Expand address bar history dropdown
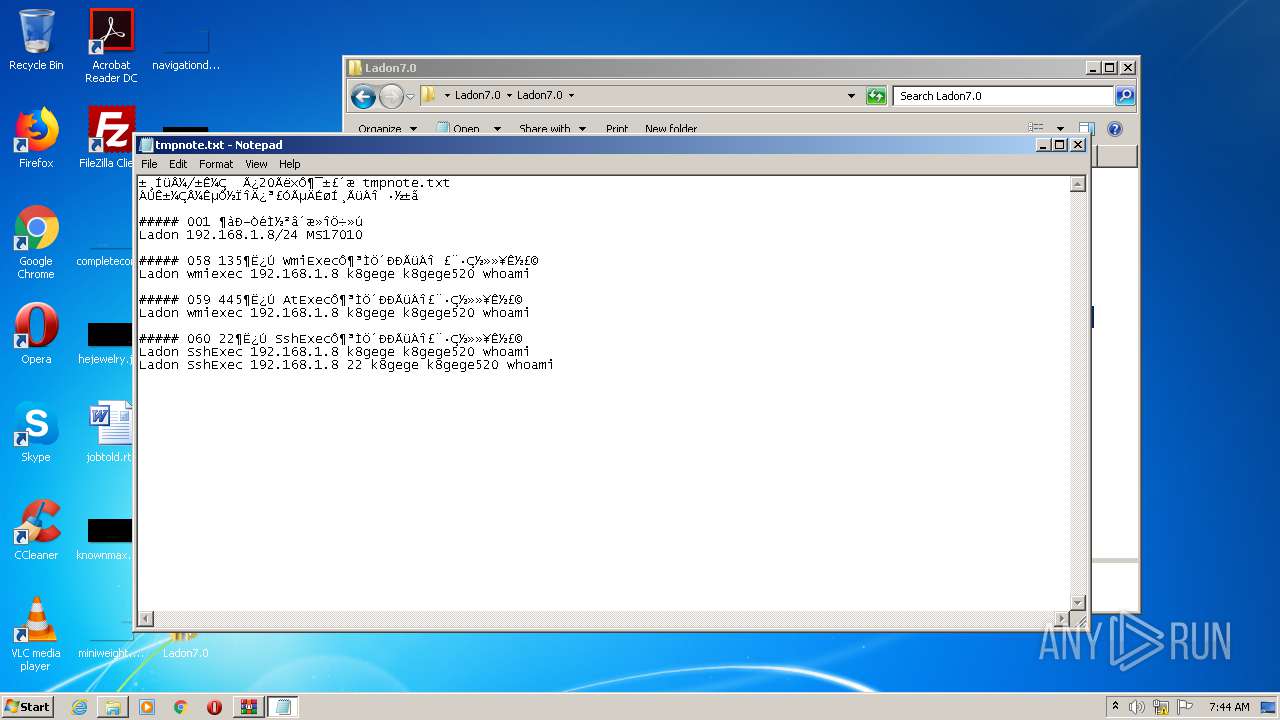The height and width of the screenshot is (720, 1280). [851, 96]
